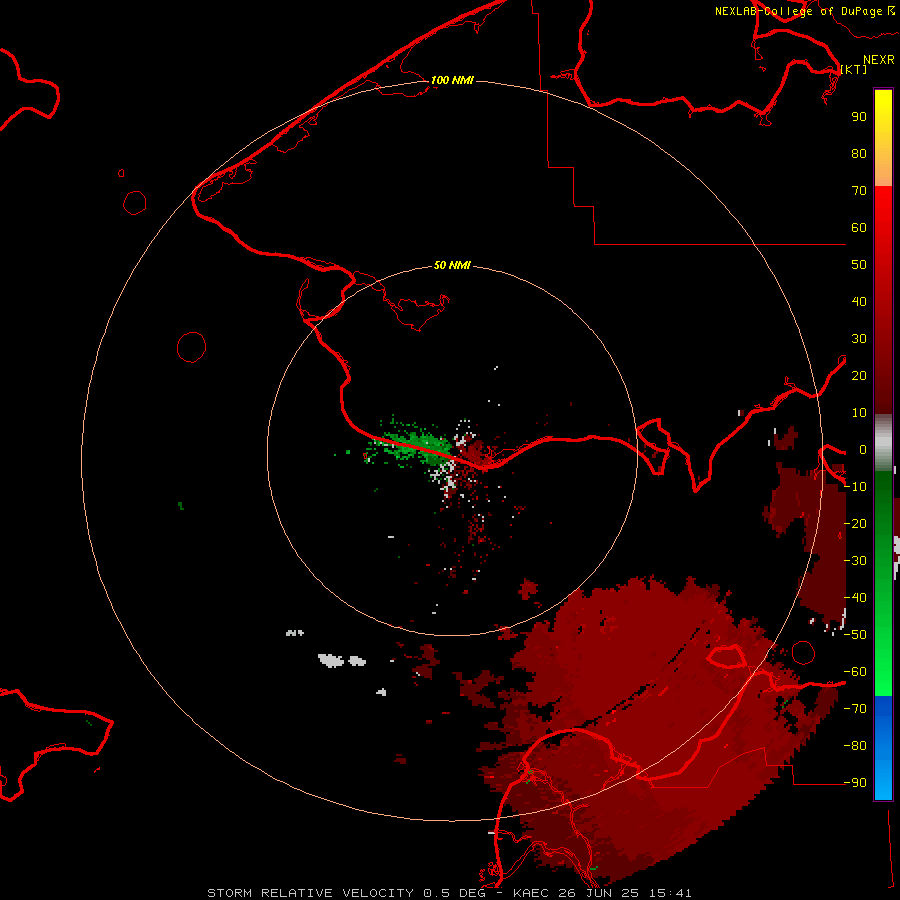Click the 100 NMI range ring label

click(452, 80)
